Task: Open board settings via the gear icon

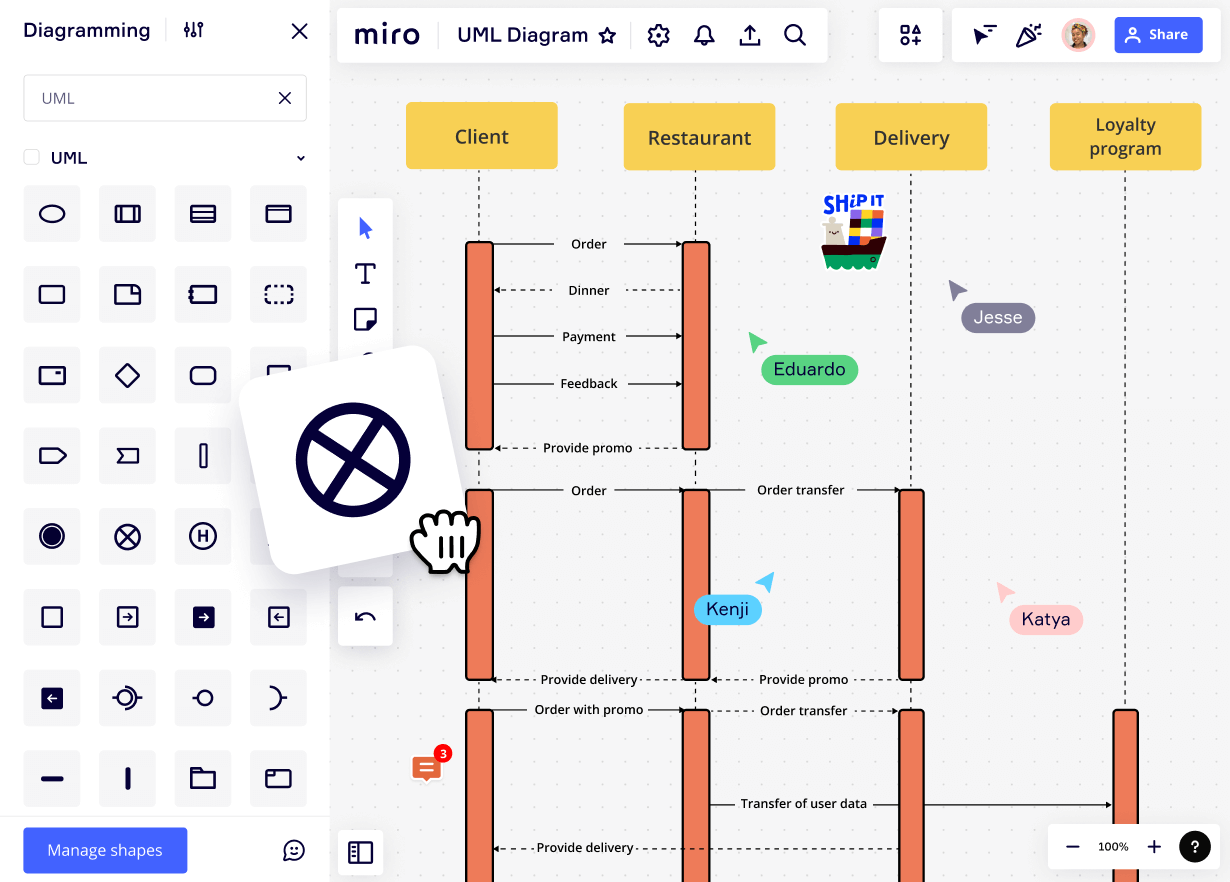Action: [658, 34]
